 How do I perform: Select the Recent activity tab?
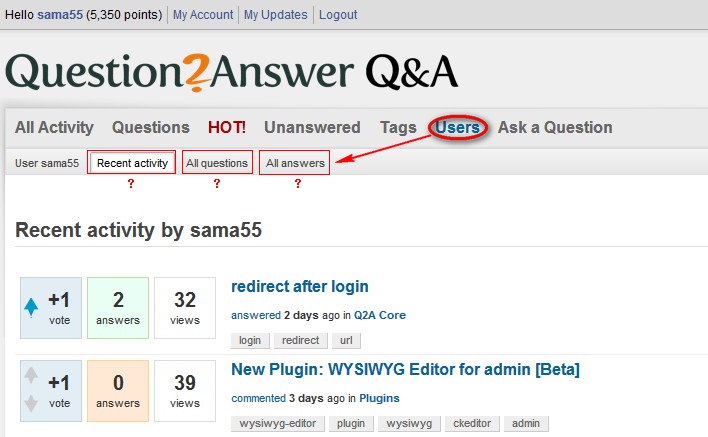point(132,163)
